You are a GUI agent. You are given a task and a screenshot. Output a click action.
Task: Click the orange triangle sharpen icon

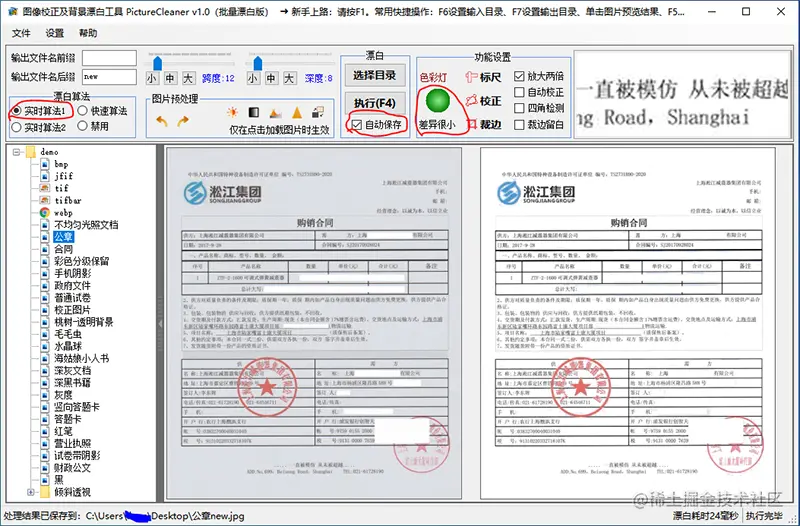click(x=297, y=112)
